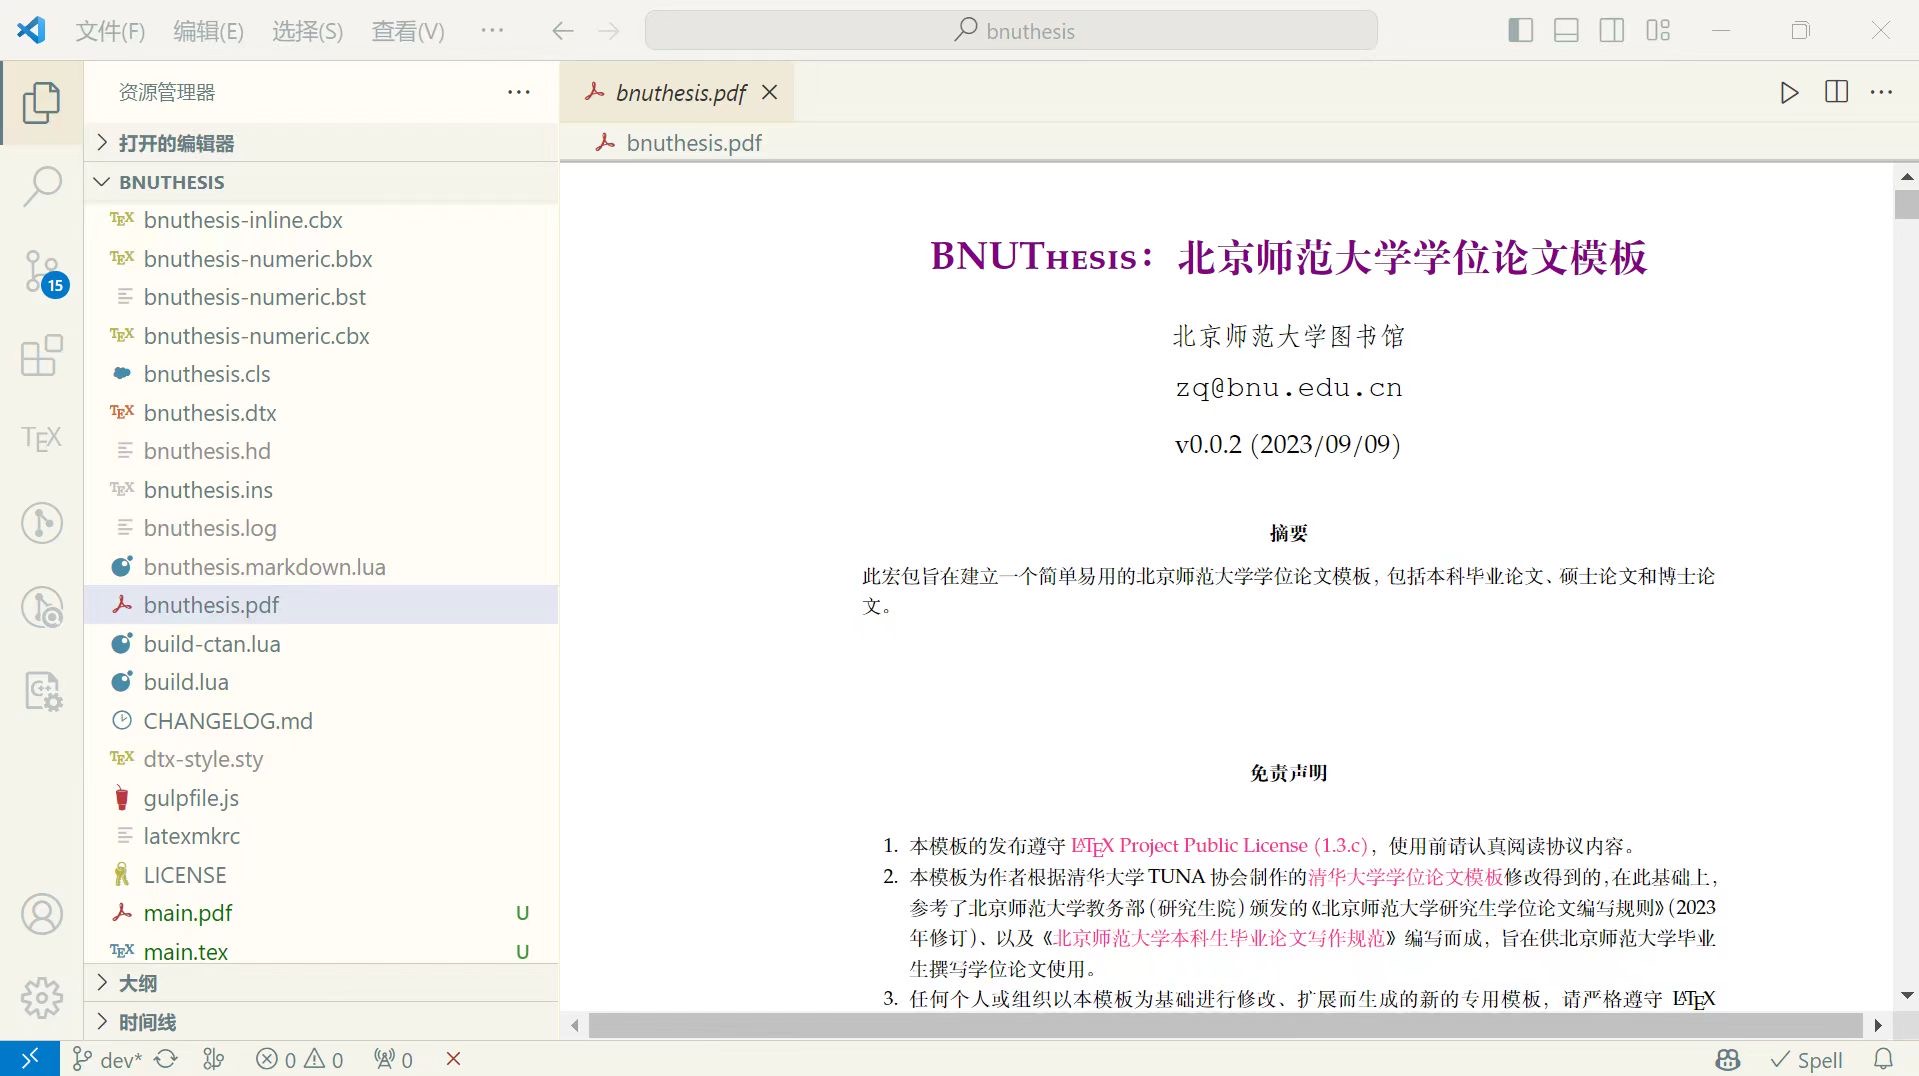The width and height of the screenshot is (1919, 1076).
Task: Open bnuthesis.ins file
Action: [321, 490]
